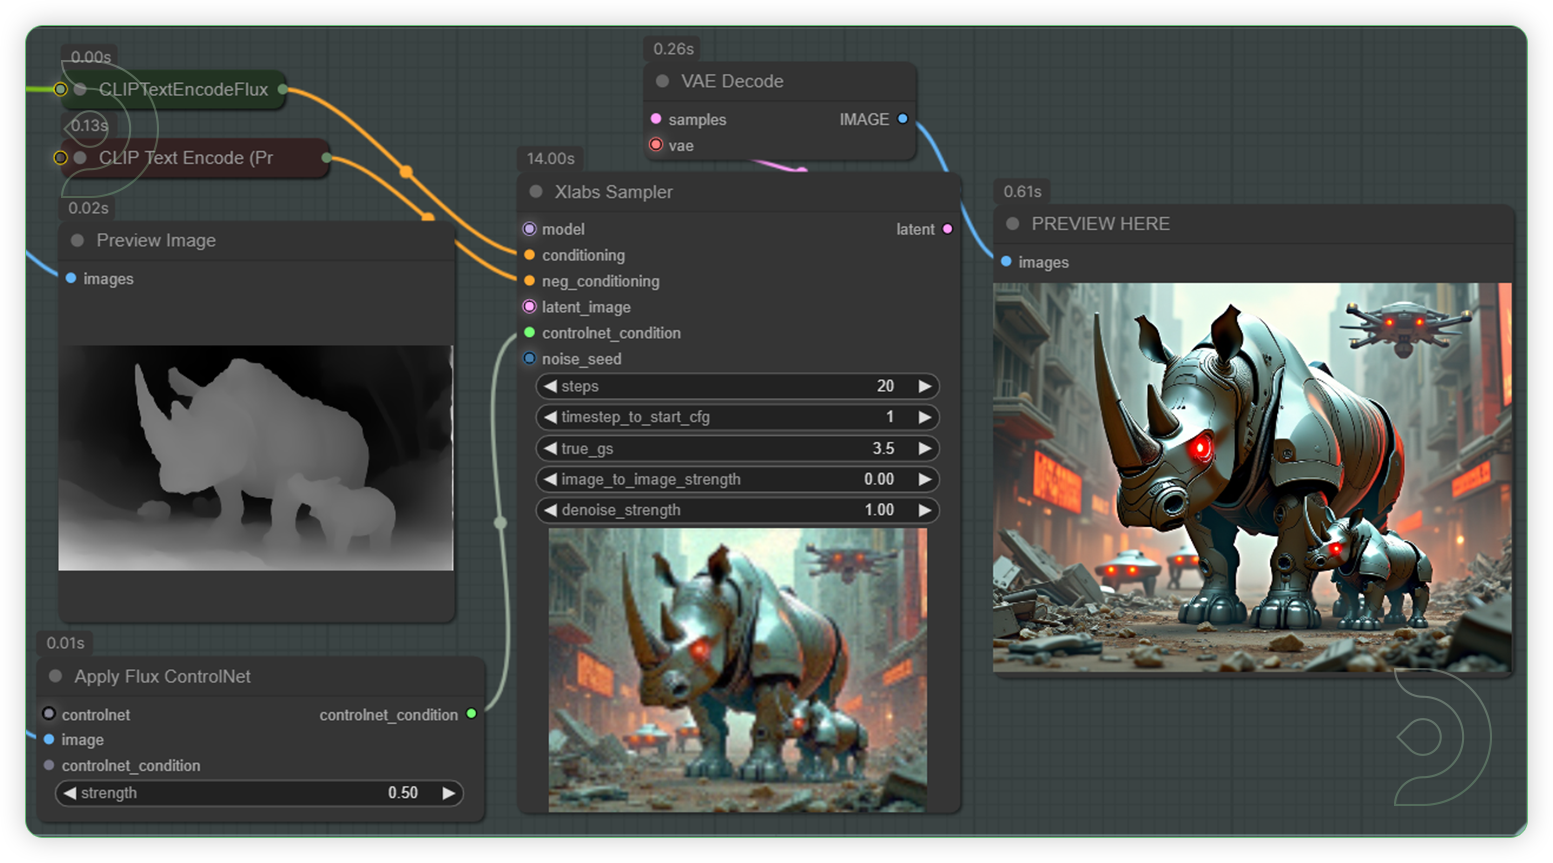
Task: Select the controlnet_condition input socket on Xlabs Sampler
Action: point(529,333)
